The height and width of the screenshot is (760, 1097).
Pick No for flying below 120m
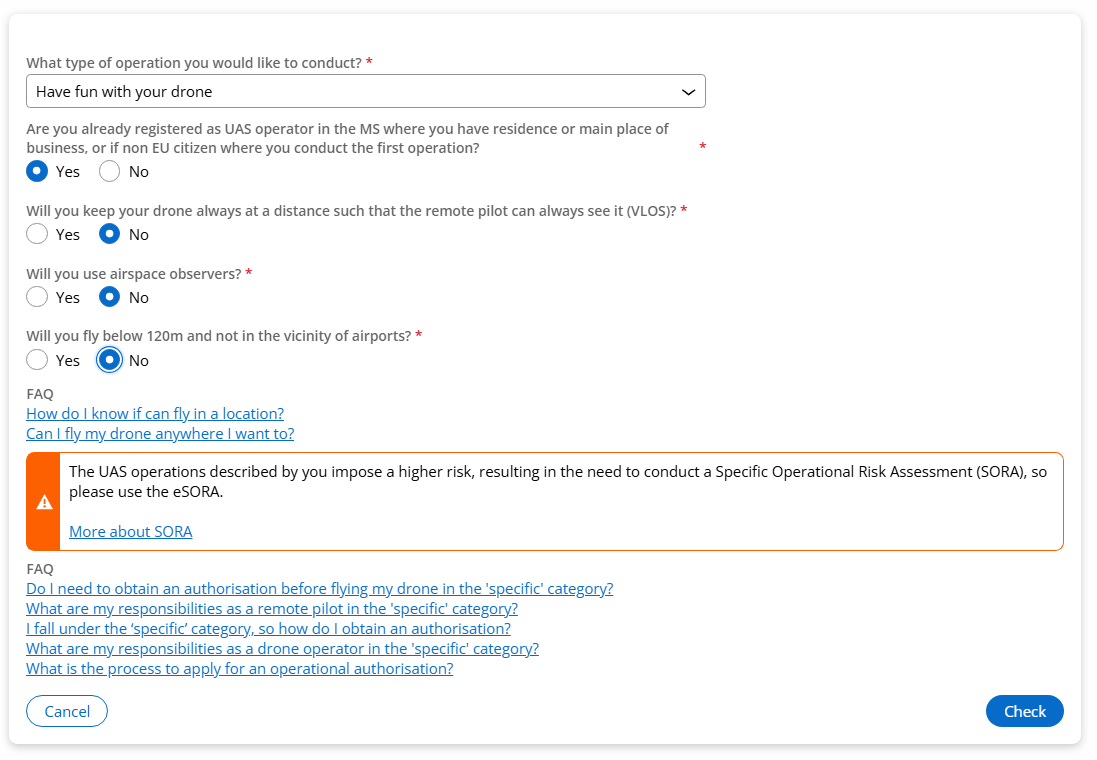pyautogui.click(x=110, y=360)
